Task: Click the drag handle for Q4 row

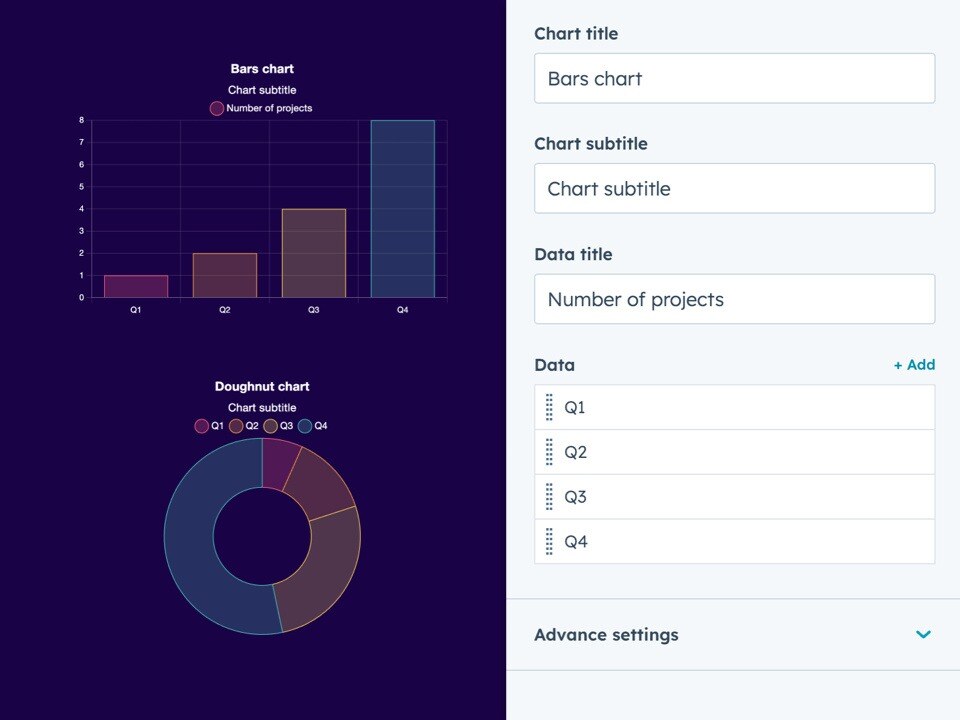Action: click(549, 542)
